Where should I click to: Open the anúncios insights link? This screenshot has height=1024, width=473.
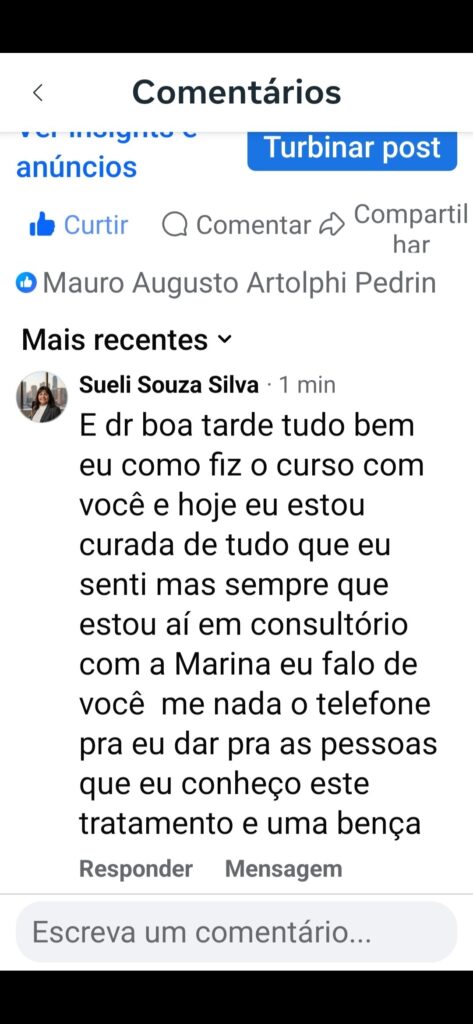[76, 167]
